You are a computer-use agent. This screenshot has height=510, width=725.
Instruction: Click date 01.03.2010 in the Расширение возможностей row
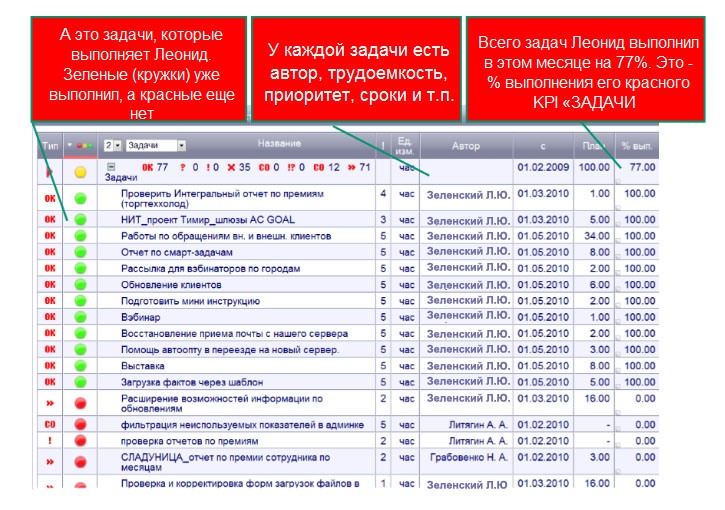[x=543, y=399]
